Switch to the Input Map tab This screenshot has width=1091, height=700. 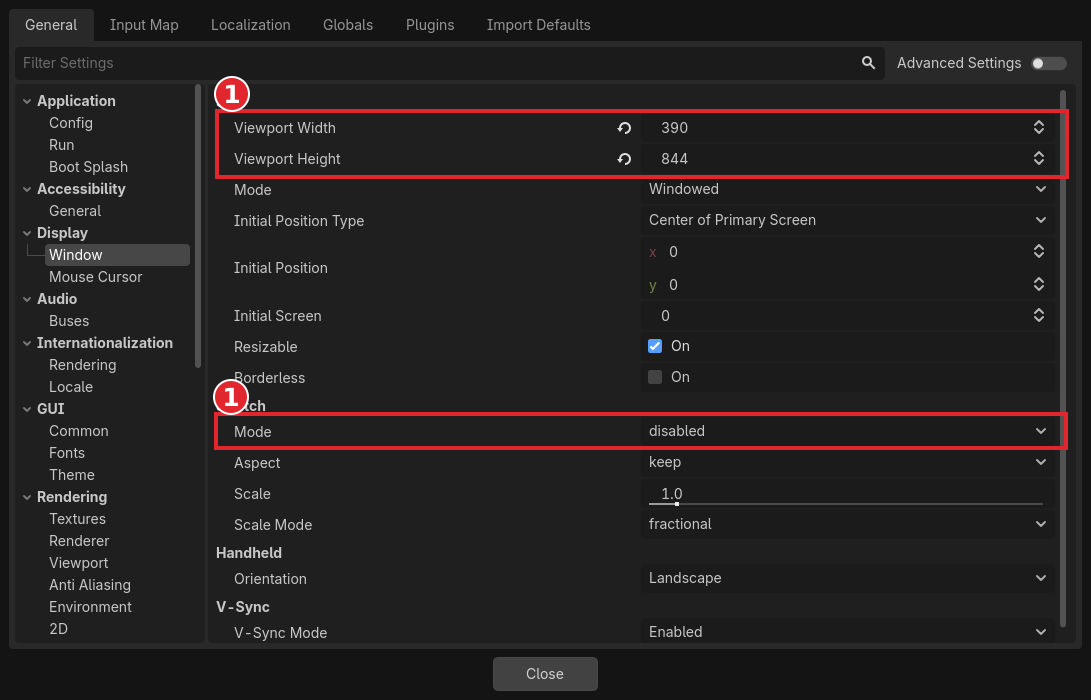pos(144,25)
